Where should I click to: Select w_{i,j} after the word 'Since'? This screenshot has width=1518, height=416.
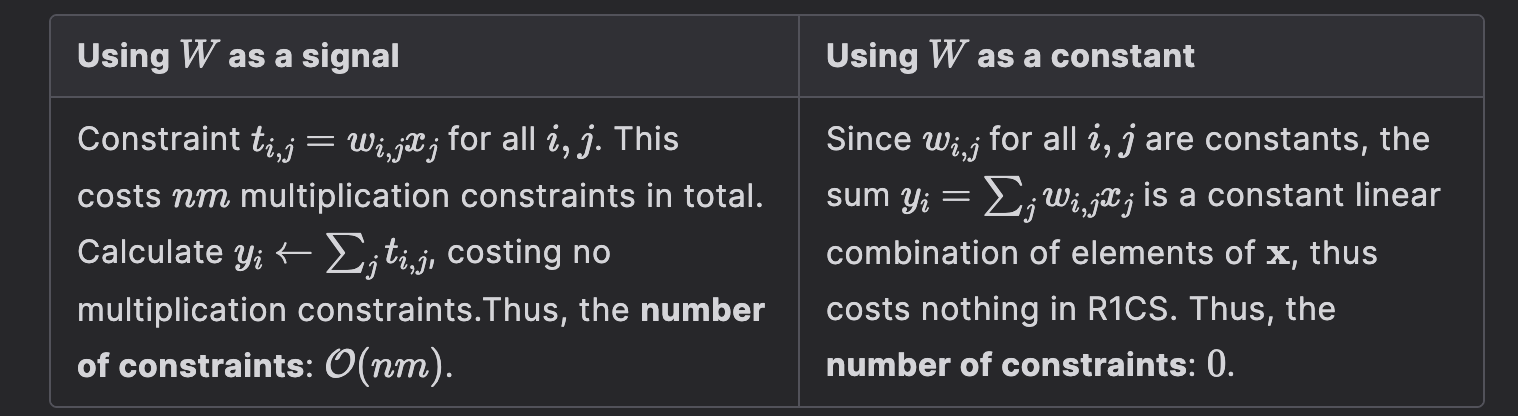950,141
